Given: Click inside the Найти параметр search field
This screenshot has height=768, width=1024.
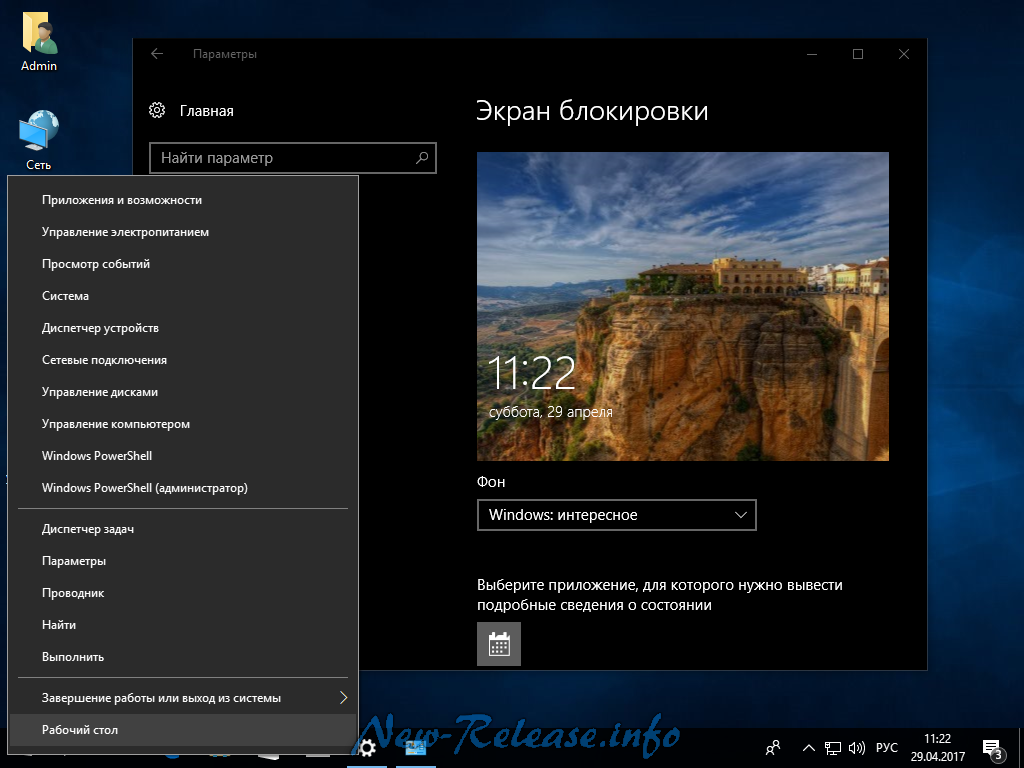Looking at the screenshot, I should click(293, 157).
